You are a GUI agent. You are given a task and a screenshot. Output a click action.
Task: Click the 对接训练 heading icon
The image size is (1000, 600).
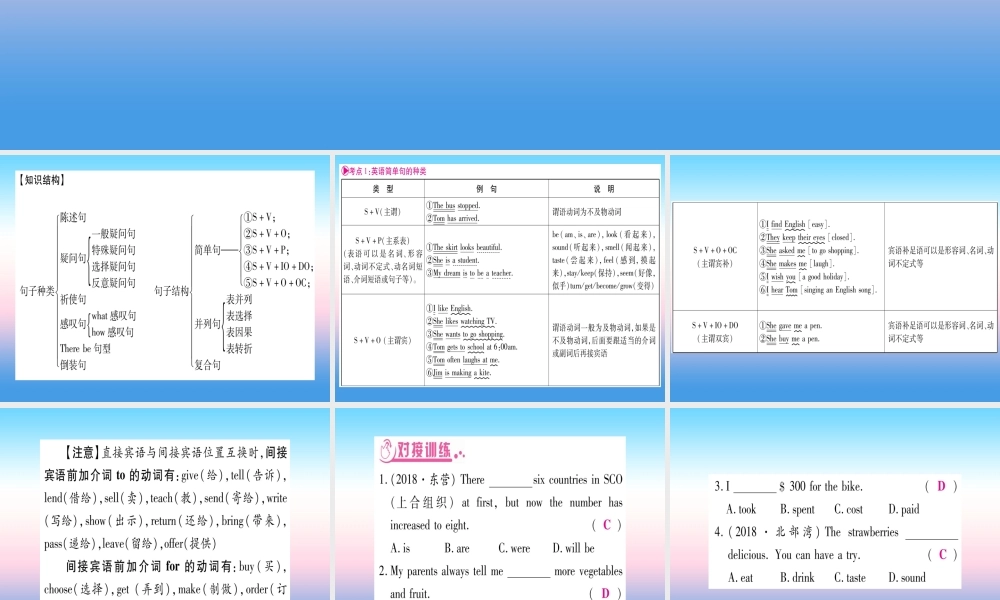point(386,451)
